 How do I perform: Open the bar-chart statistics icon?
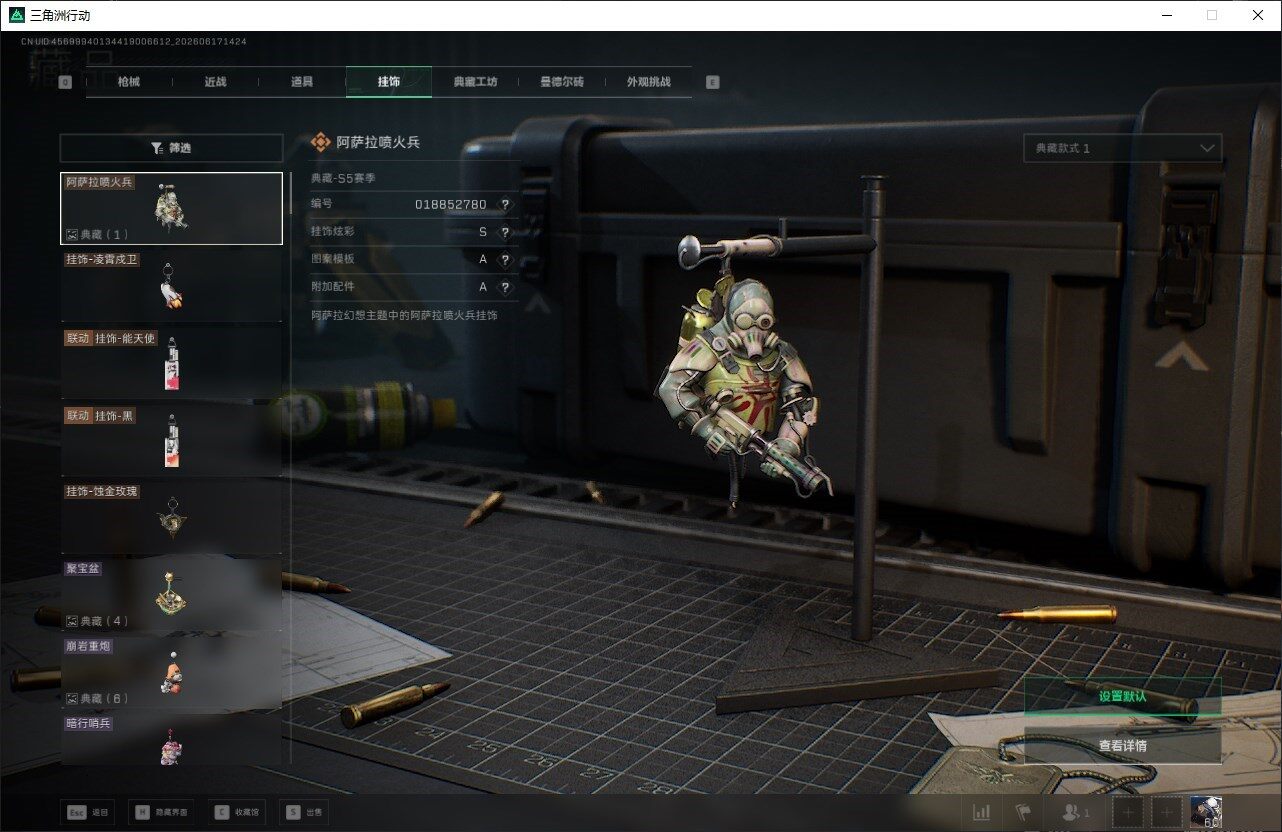(x=982, y=813)
